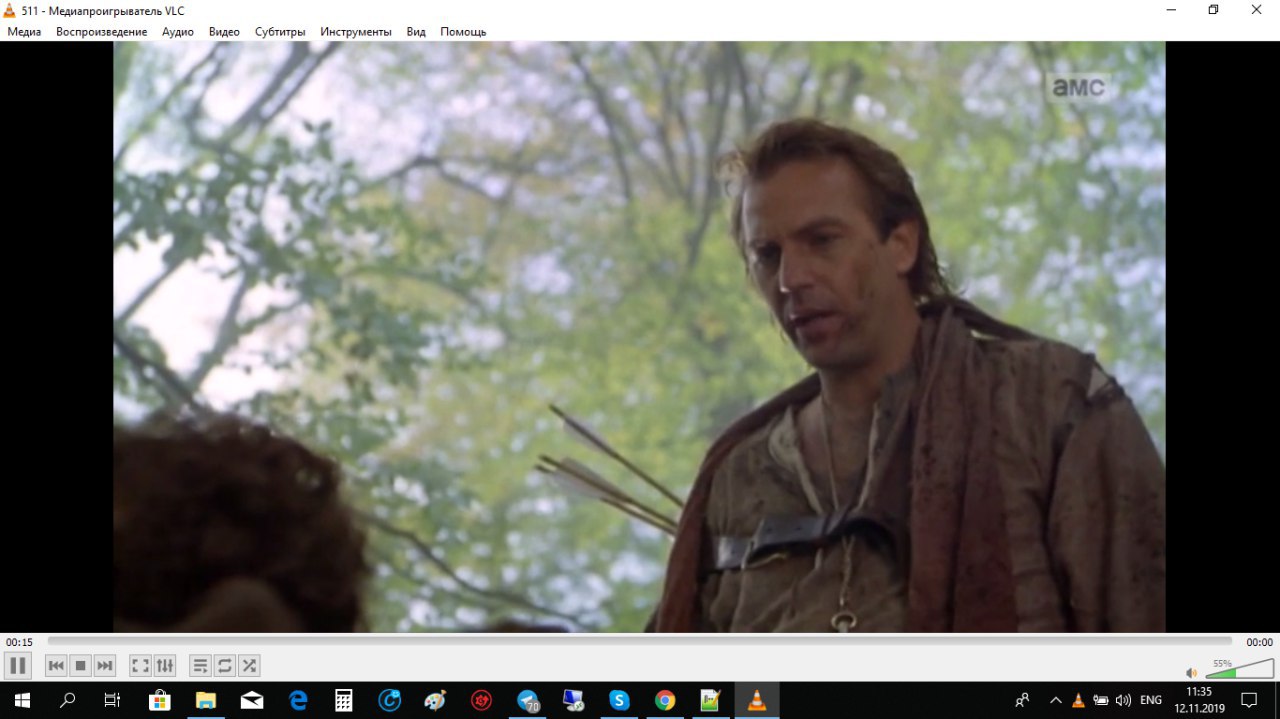Viewport: 1280px width, 719px height.
Task: Click the VLC cone icon in title bar
Action: (x=10, y=10)
